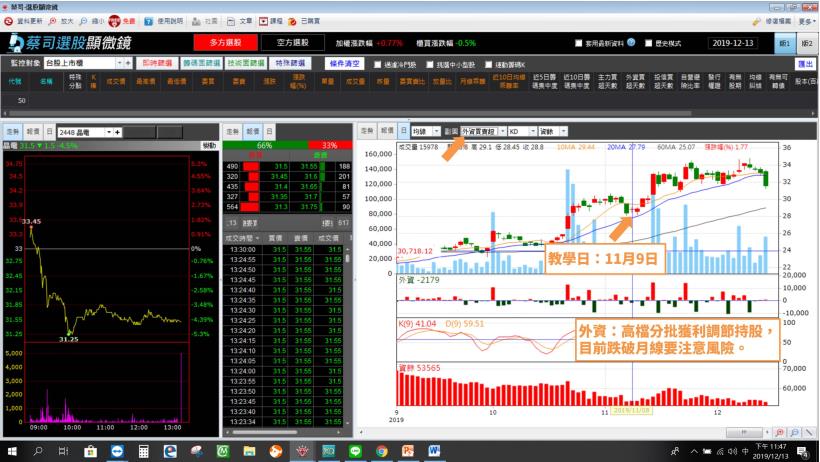Switch to 版2 layout tab
The width and height of the screenshot is (820, 462).
pyautogui.click(x=807, y=43)
